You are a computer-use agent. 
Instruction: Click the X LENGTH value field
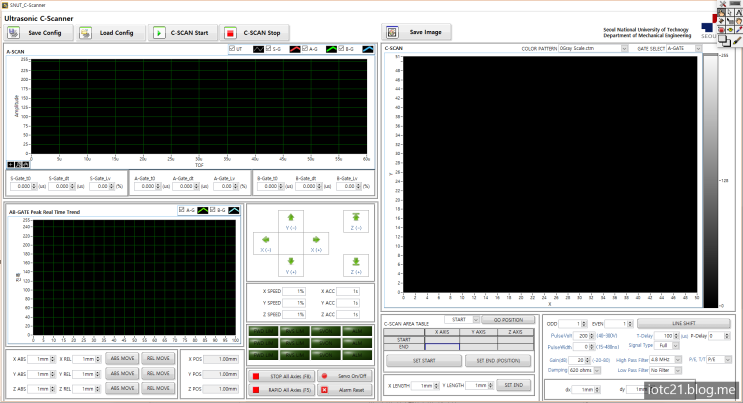pyautogui.click(x=421, y=386)
